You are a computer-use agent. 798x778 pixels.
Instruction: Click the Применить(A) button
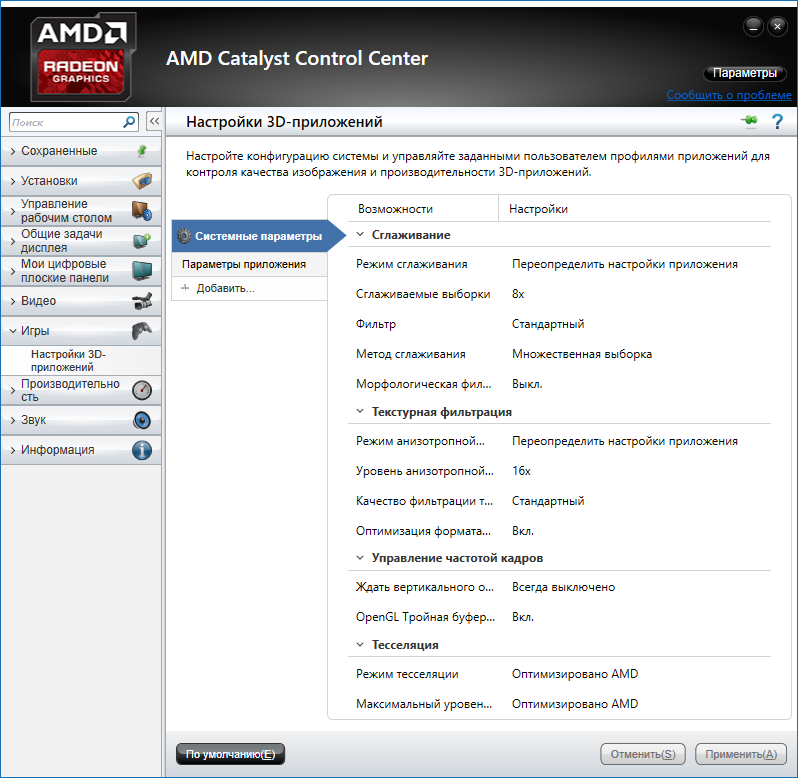741,754
